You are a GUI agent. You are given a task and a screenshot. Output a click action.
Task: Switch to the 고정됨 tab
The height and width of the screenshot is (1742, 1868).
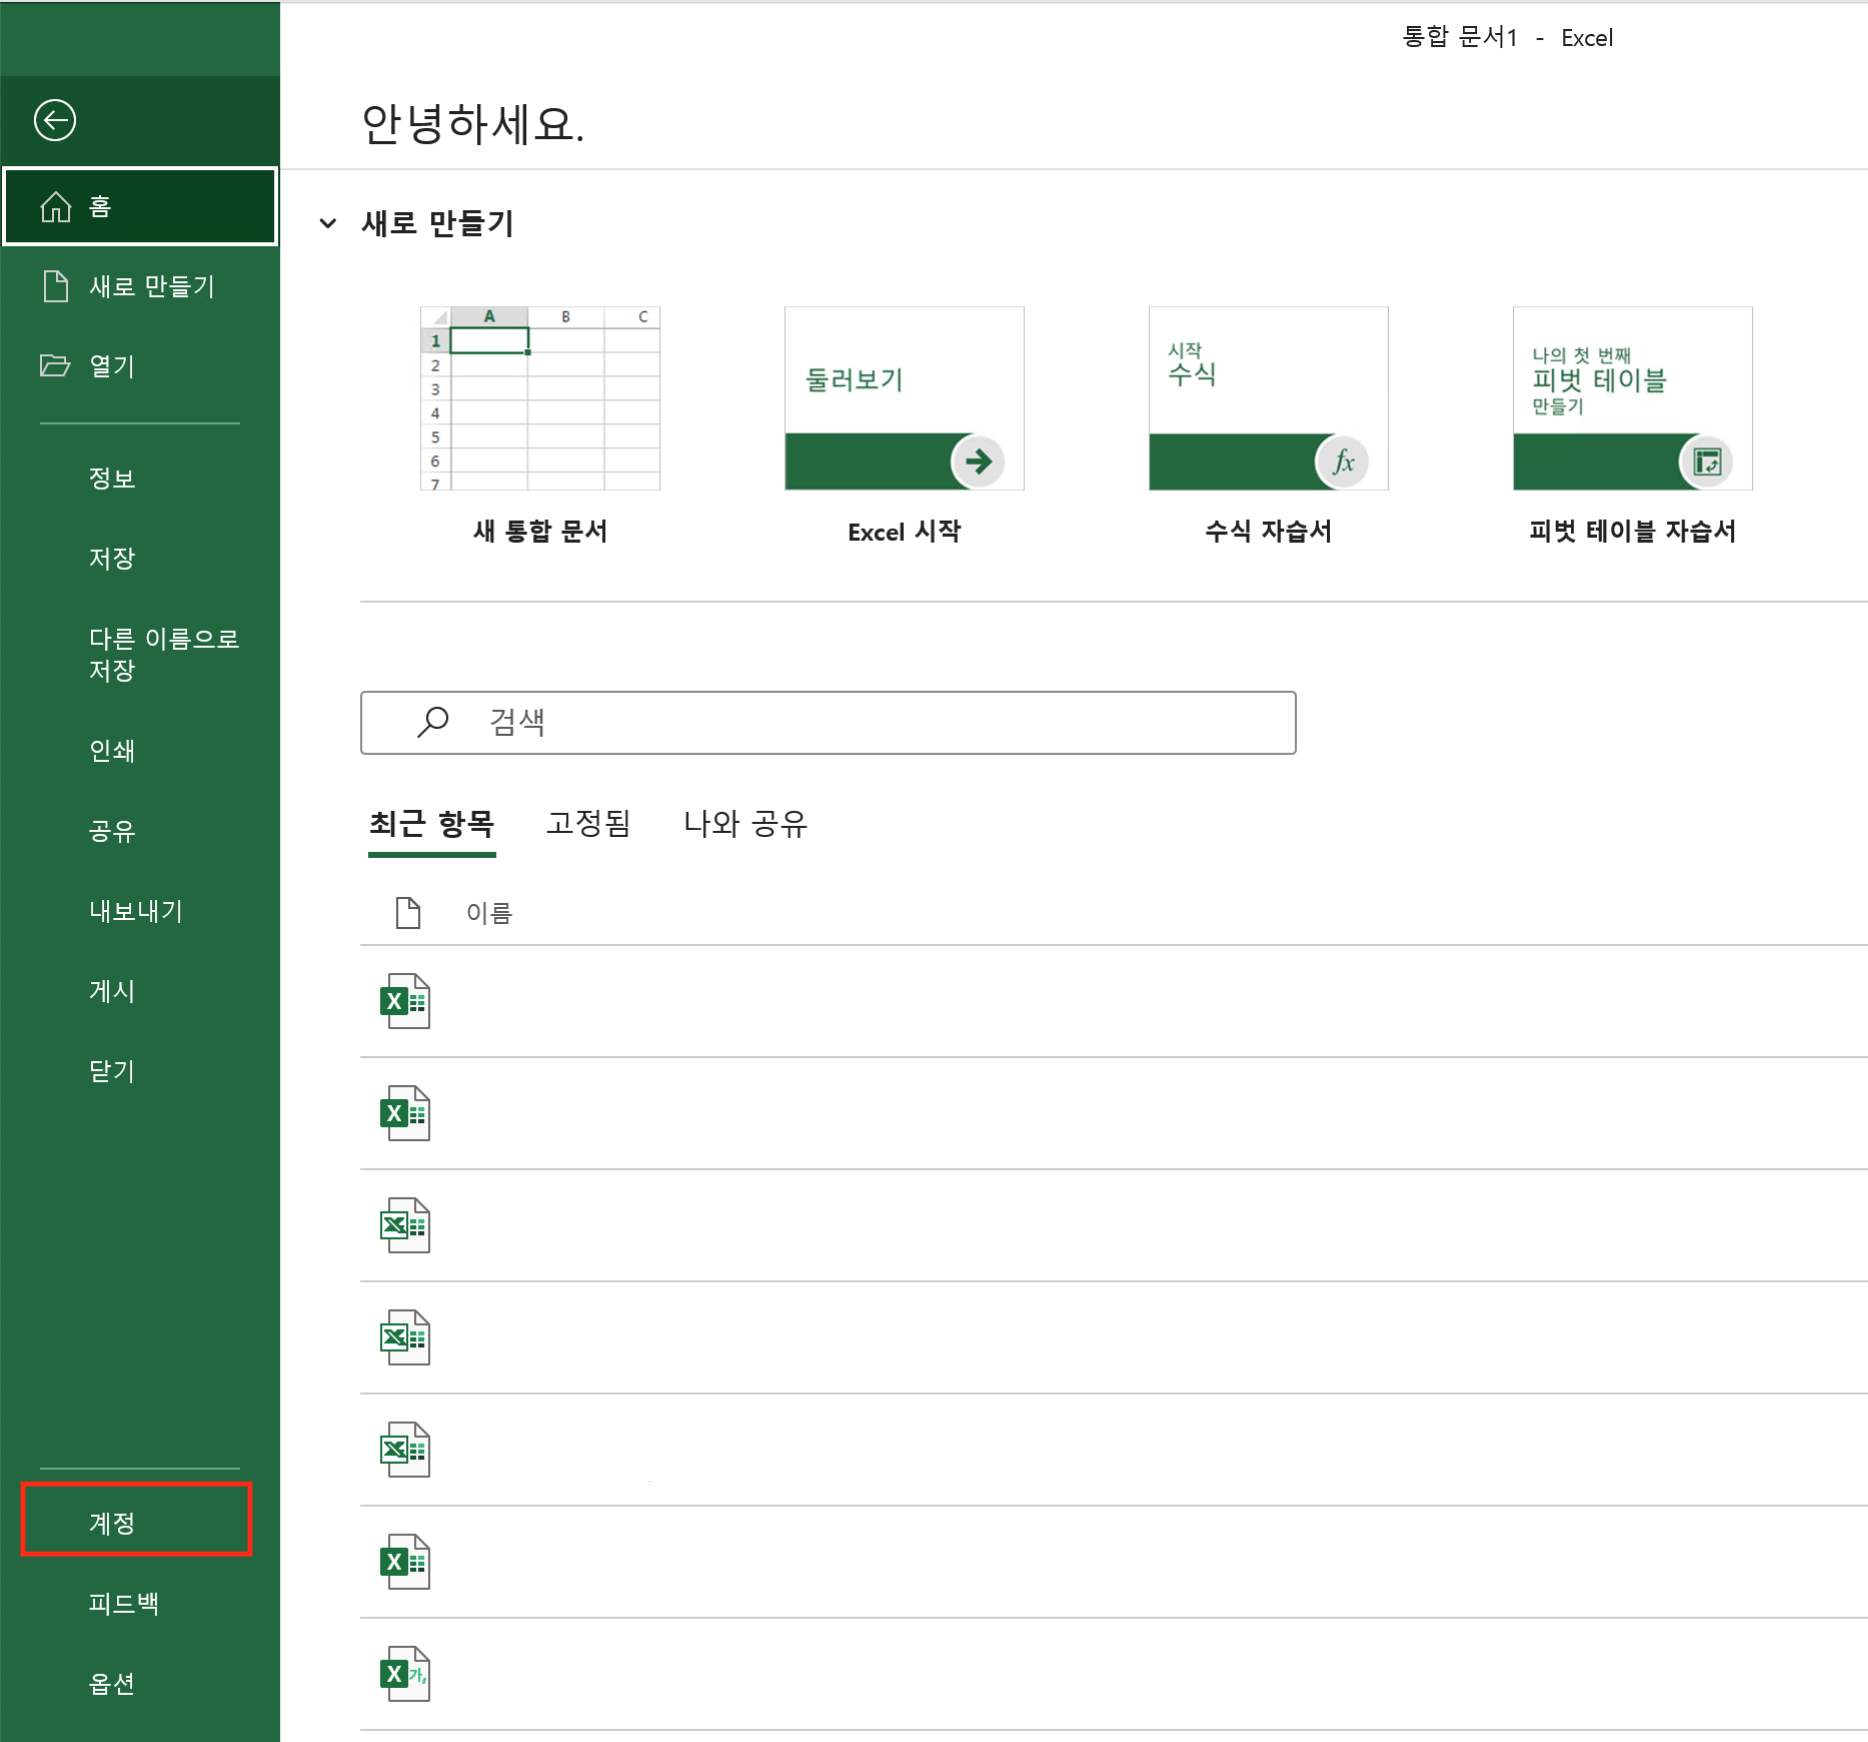pyautogui.click(x=588, y=823)
